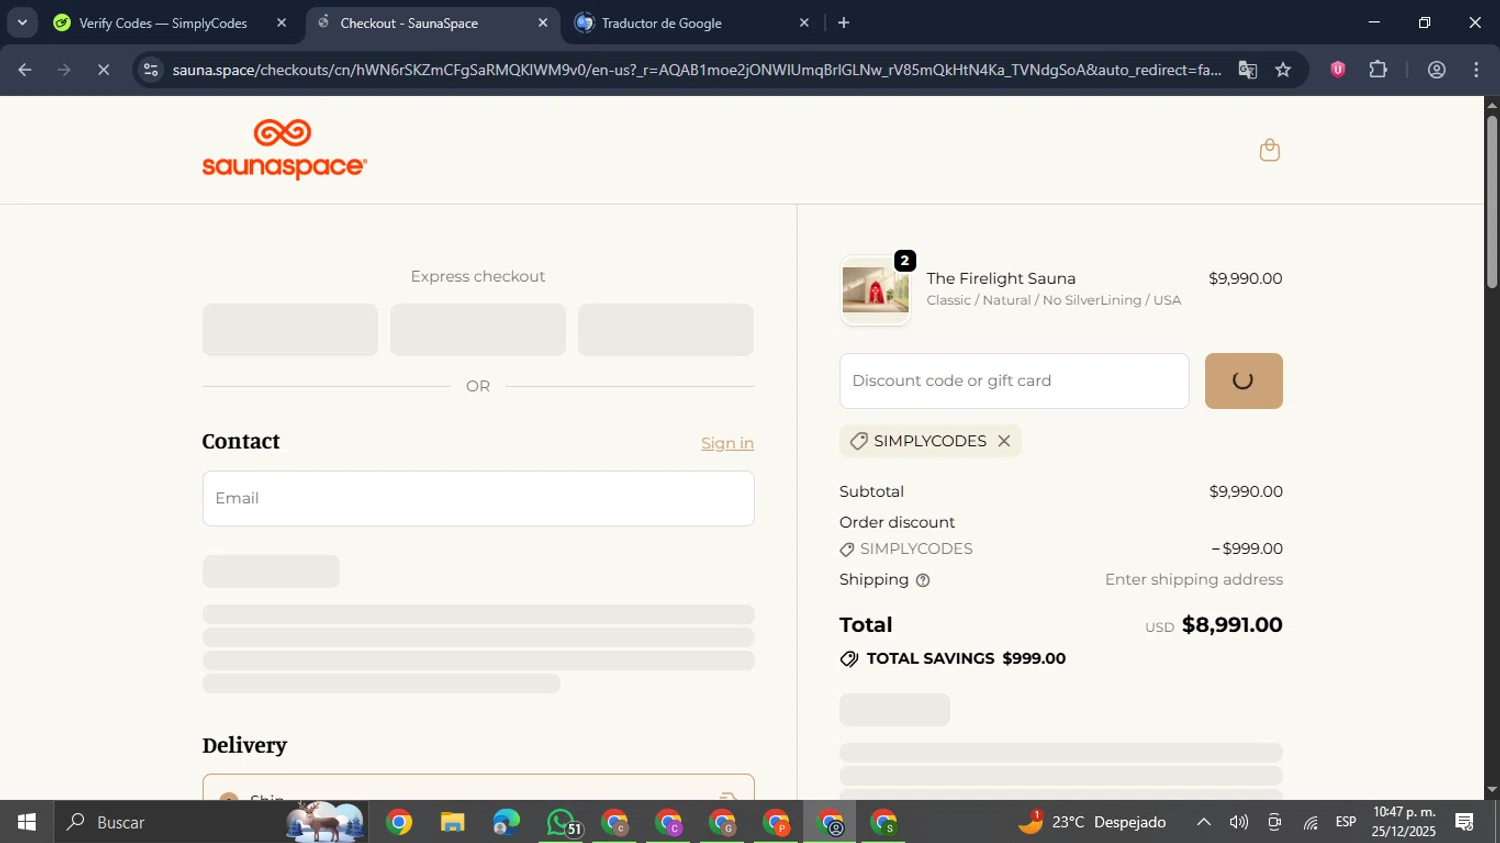Open the weather widget 23°C Despejado

1092,822
